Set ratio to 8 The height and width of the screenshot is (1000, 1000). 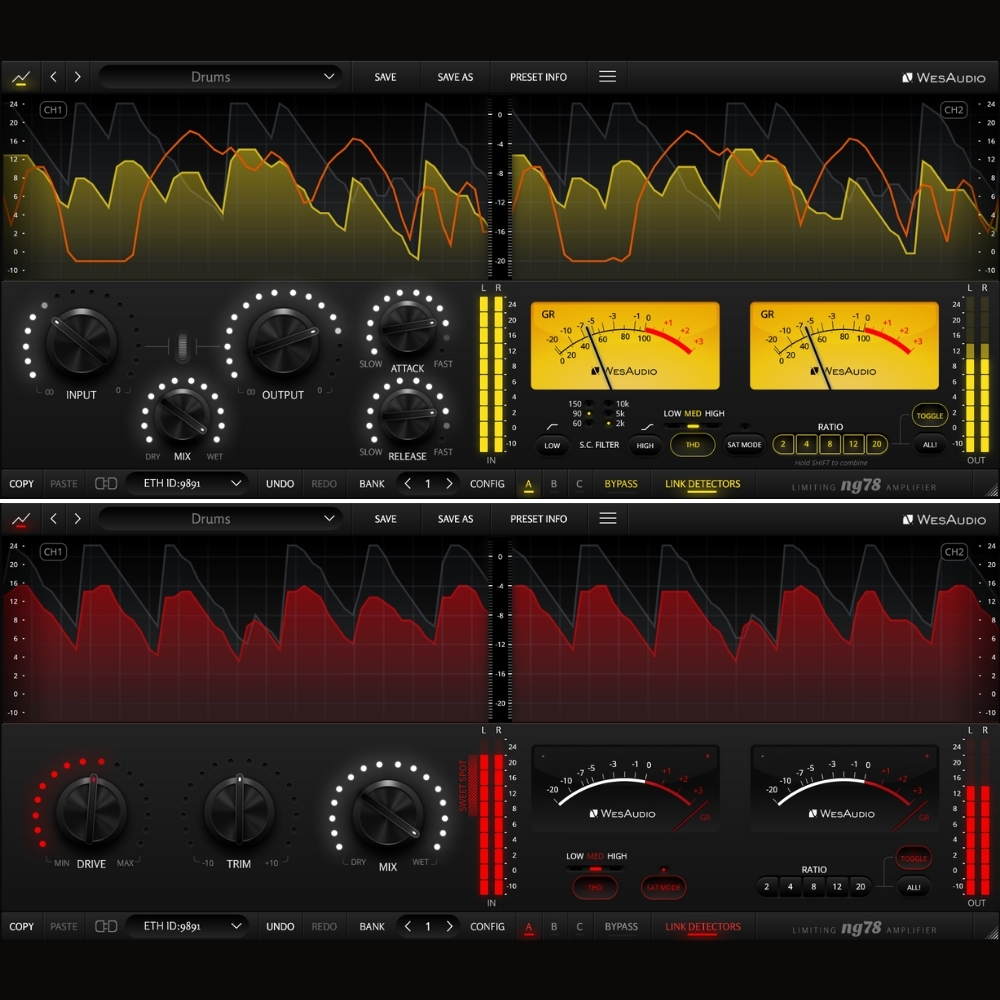[831, 443]
